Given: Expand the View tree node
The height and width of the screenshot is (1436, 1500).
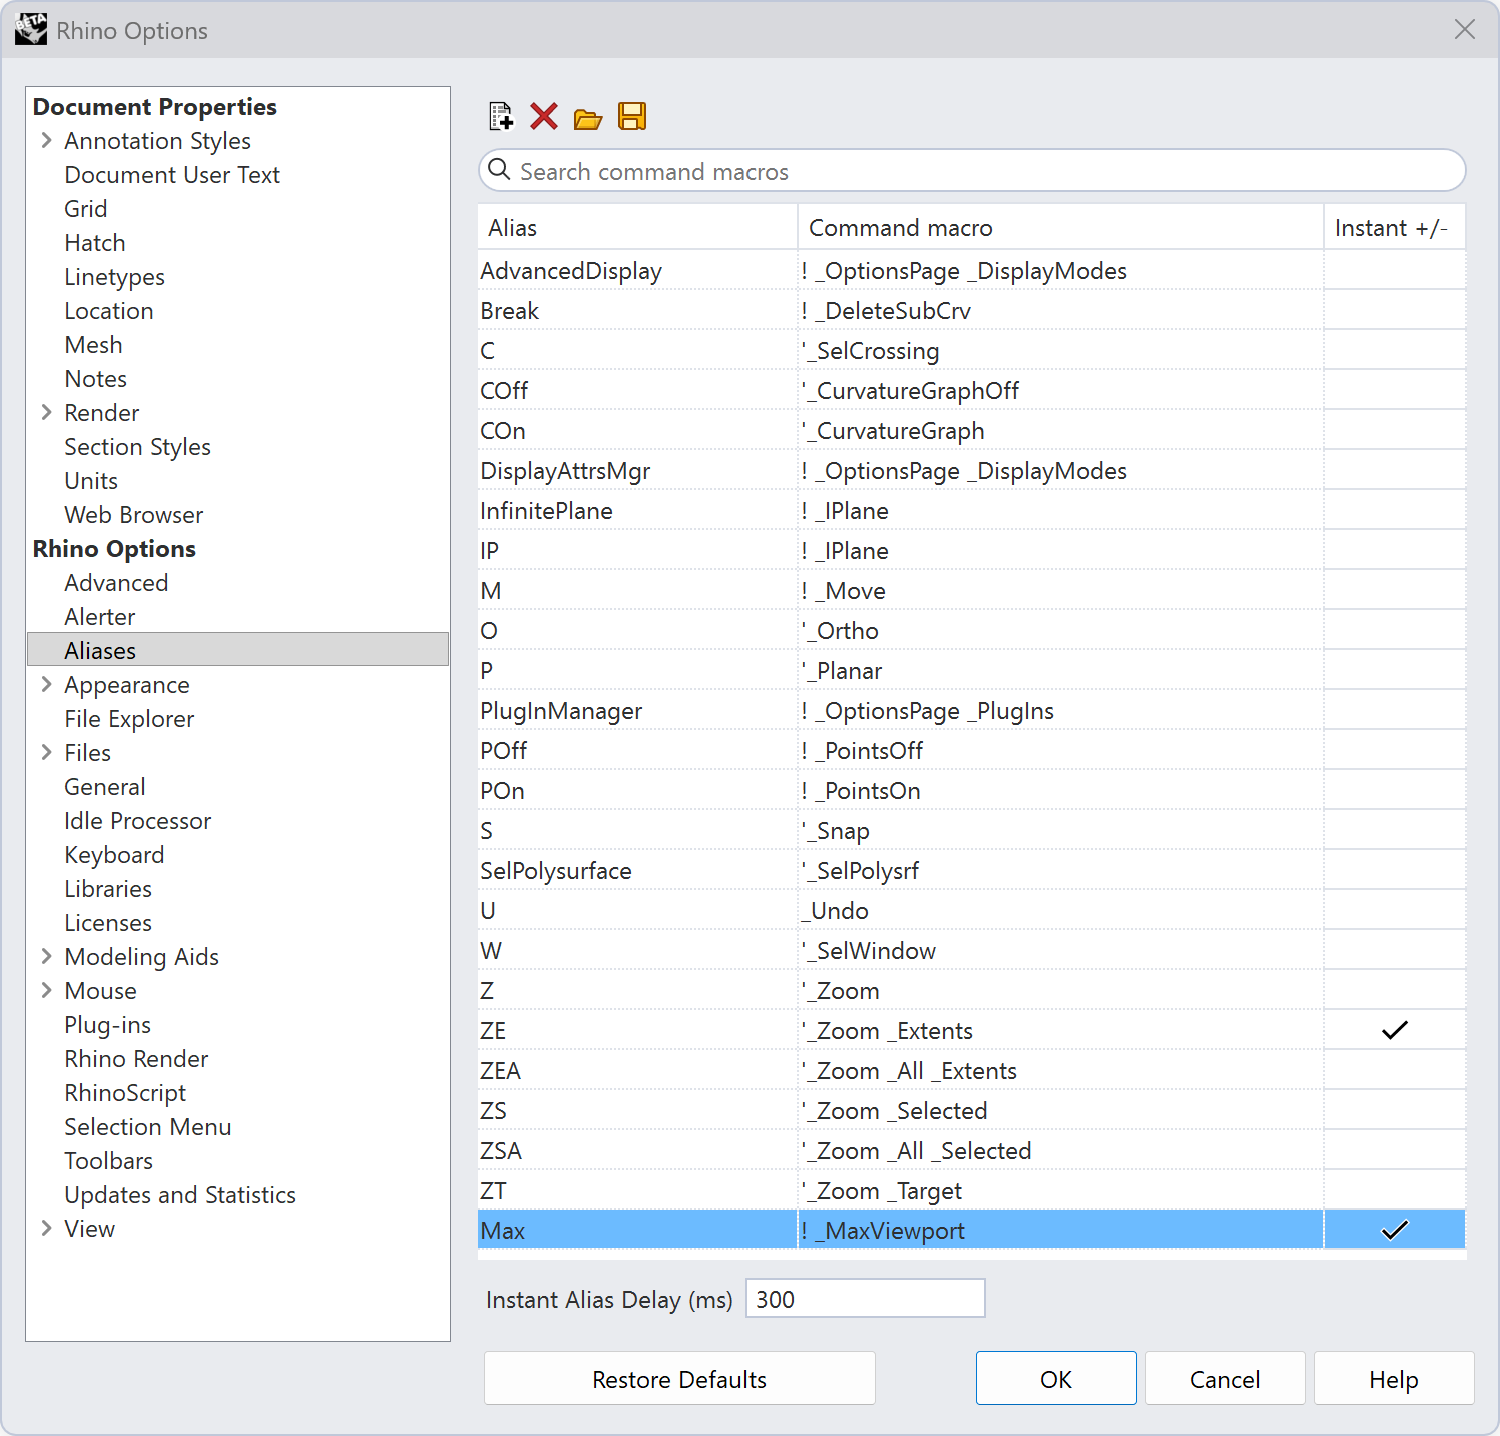Looking at the screenshot, I should coord(46,1229).
